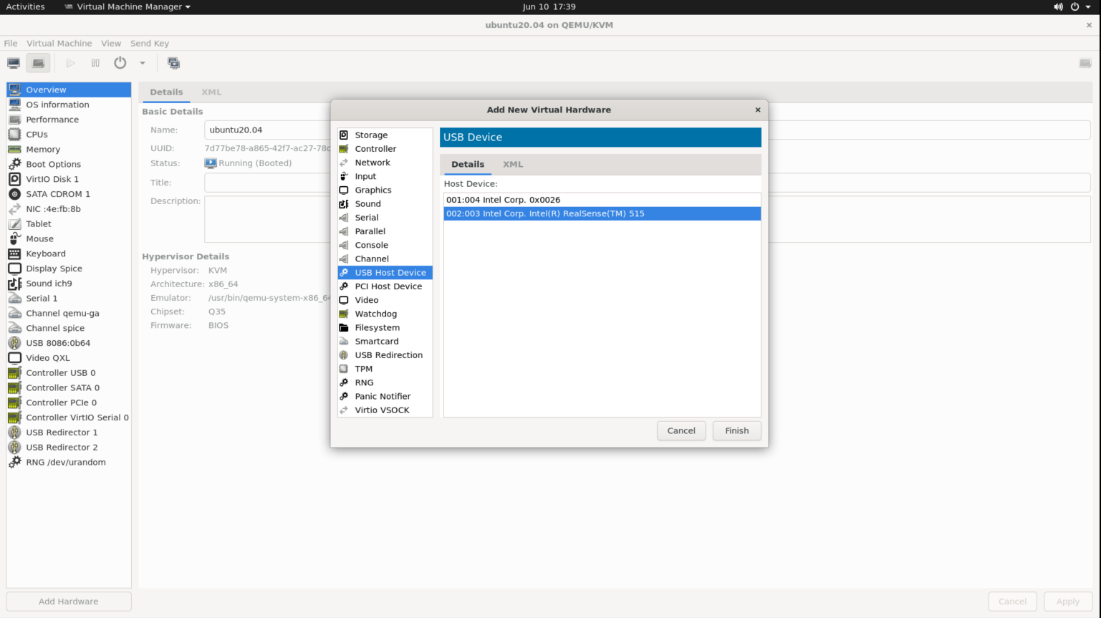1101x618 pixels.
Task: Open shutdown options dropdown arrow
Action: [143, 63]
